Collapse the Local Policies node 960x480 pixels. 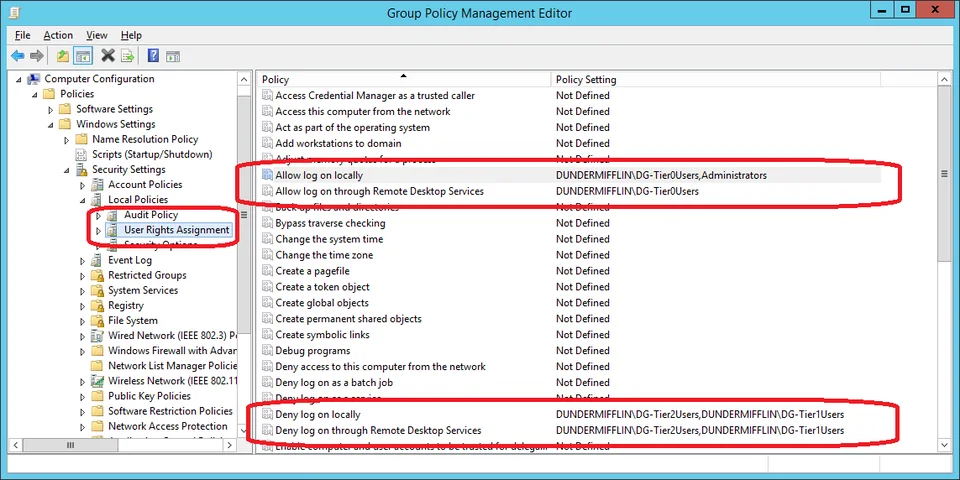pos(83,200)
